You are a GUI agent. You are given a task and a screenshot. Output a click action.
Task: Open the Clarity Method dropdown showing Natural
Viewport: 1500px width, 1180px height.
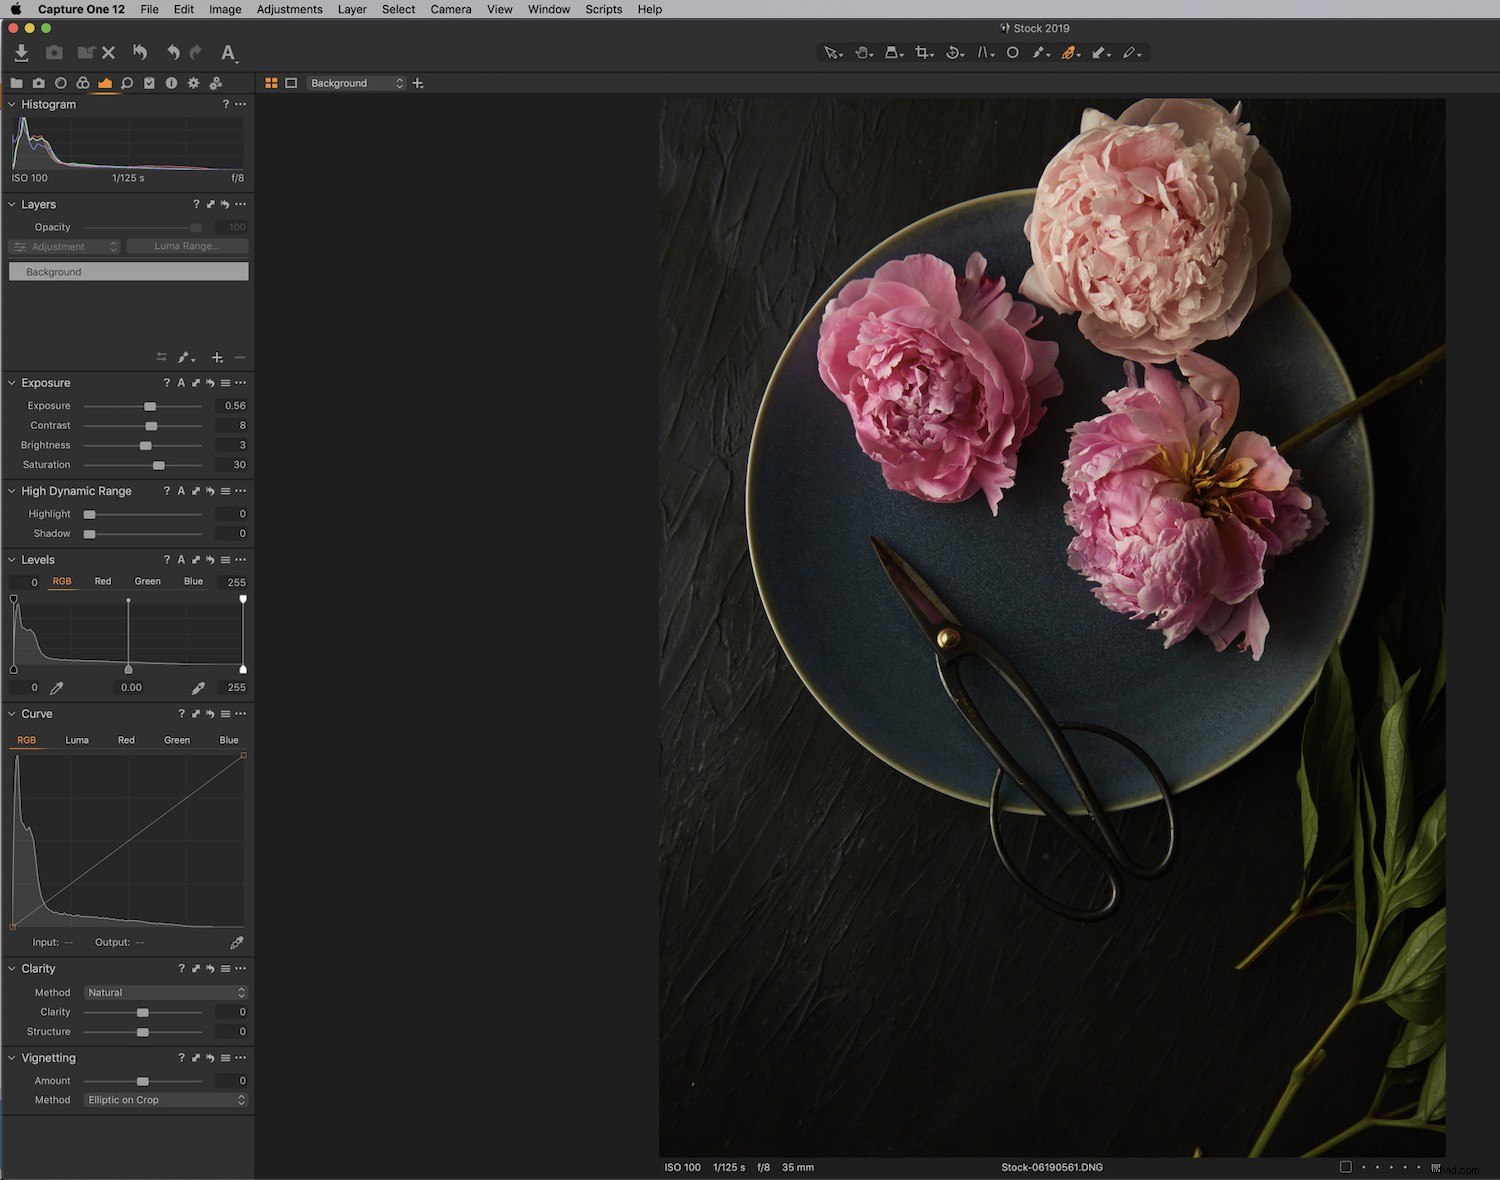(165, 992)
